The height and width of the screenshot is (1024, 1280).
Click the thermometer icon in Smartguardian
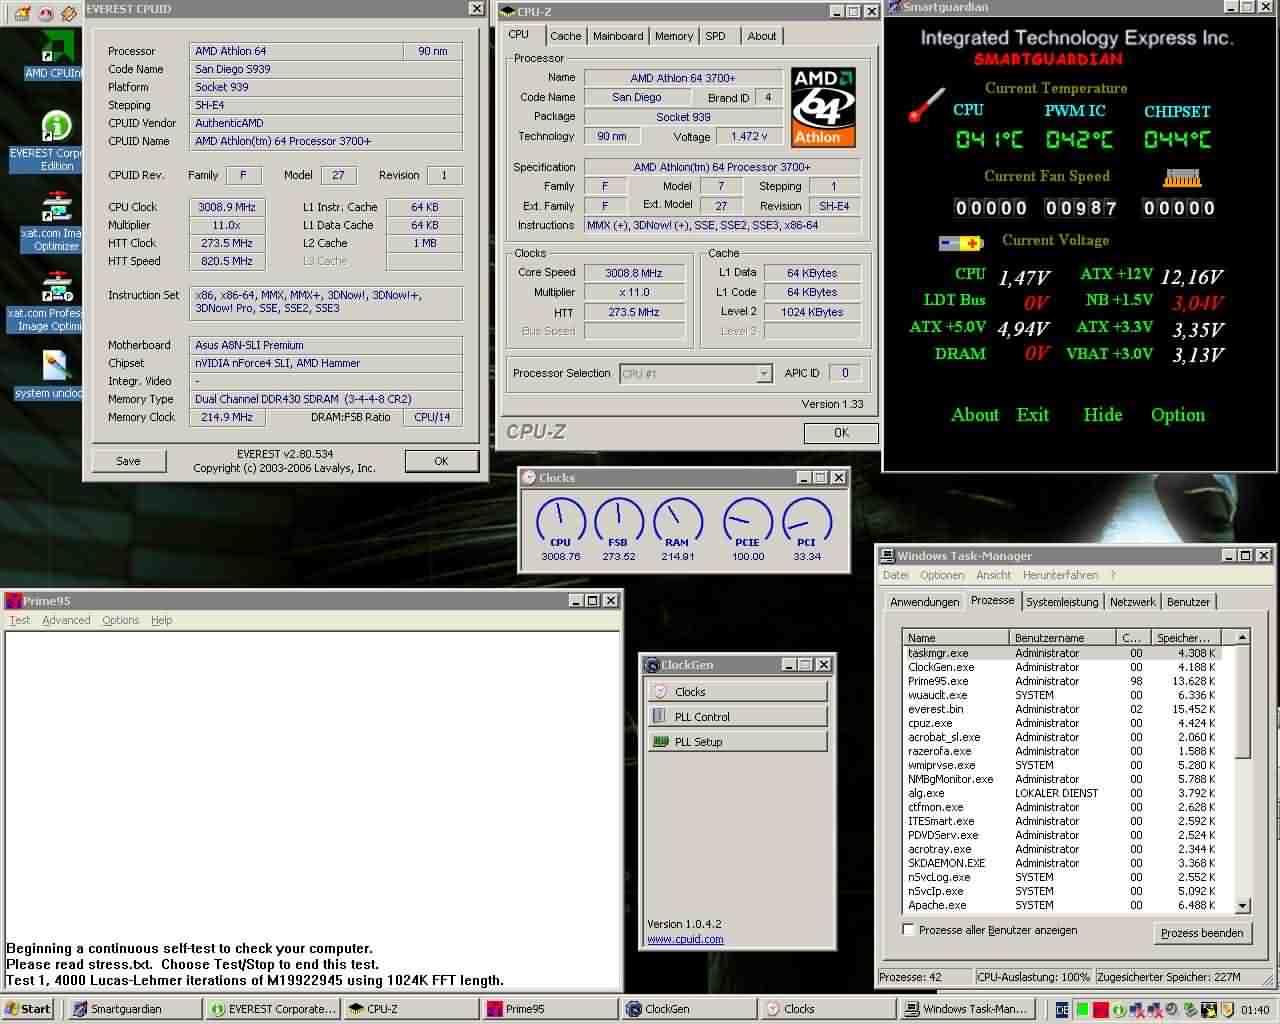[x=926, y=106]
